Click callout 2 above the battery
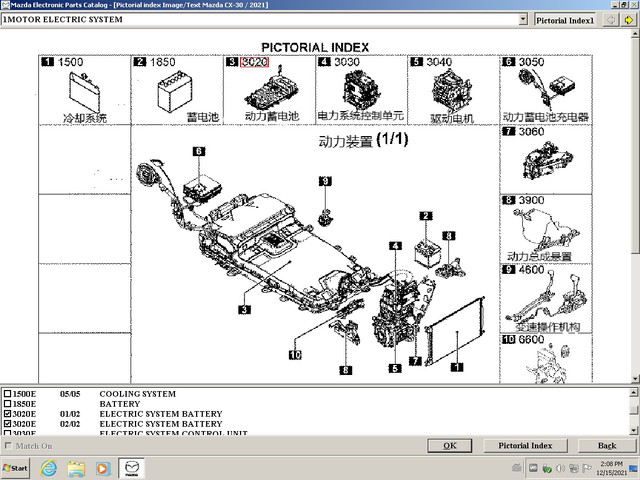 coord(426,216)
